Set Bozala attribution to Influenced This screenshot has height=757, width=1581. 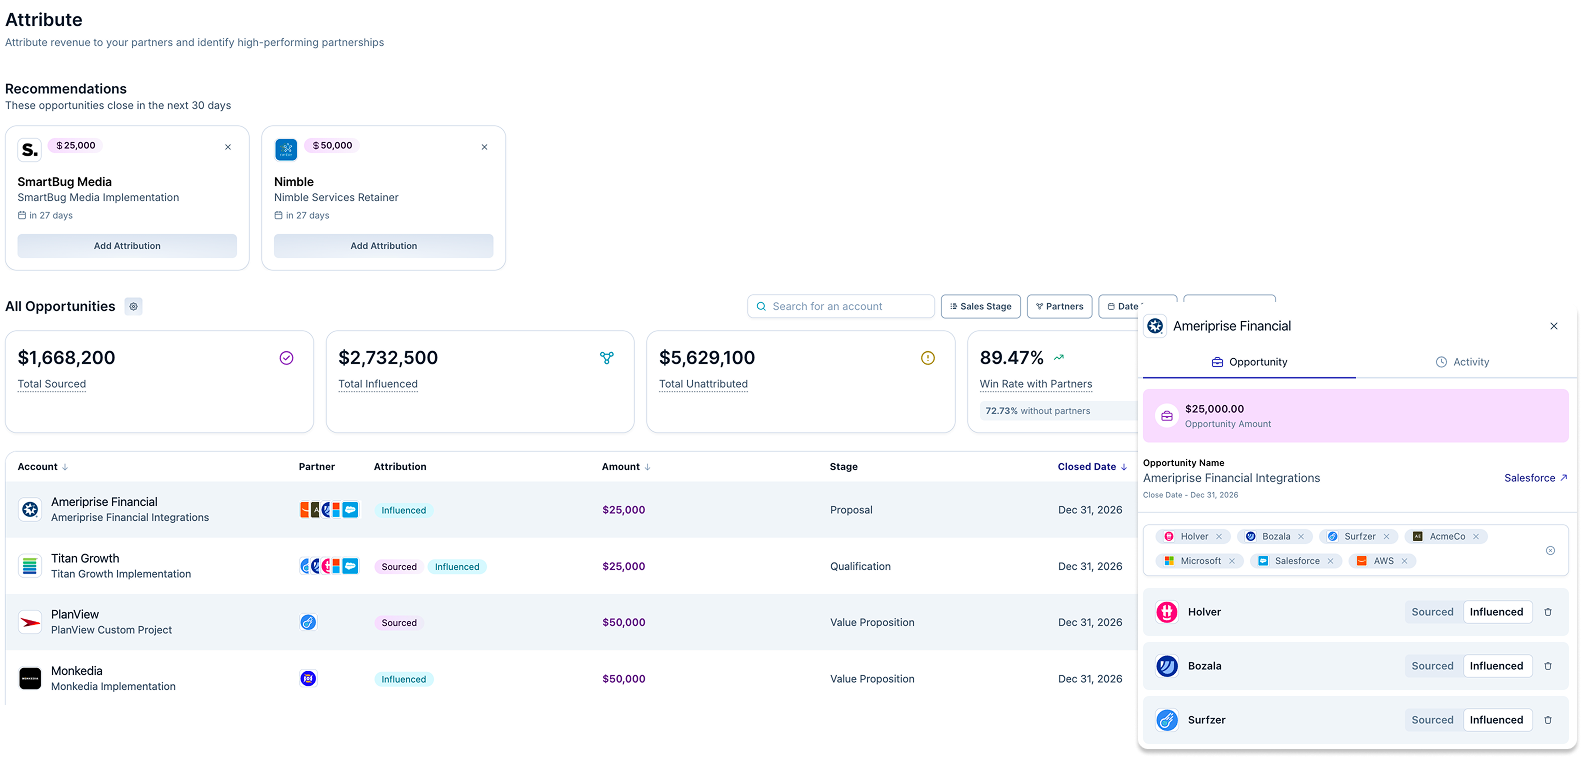point(1496,666)
